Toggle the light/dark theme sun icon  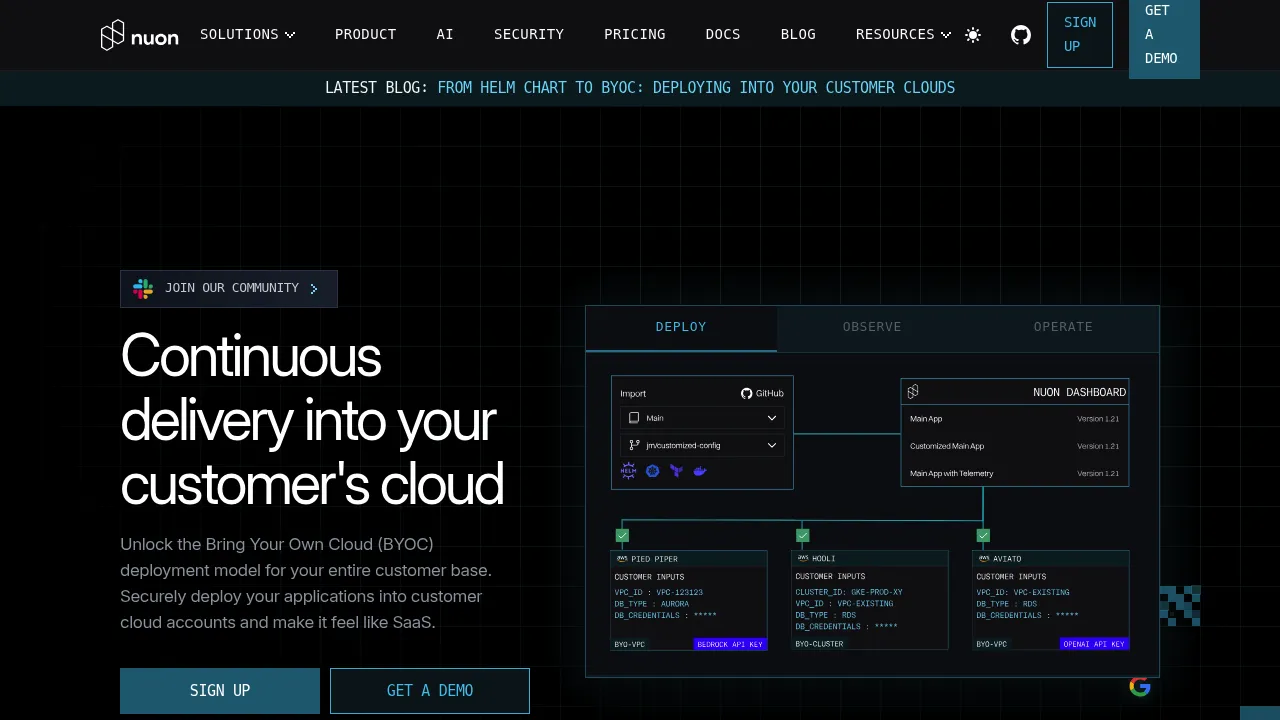973,35
